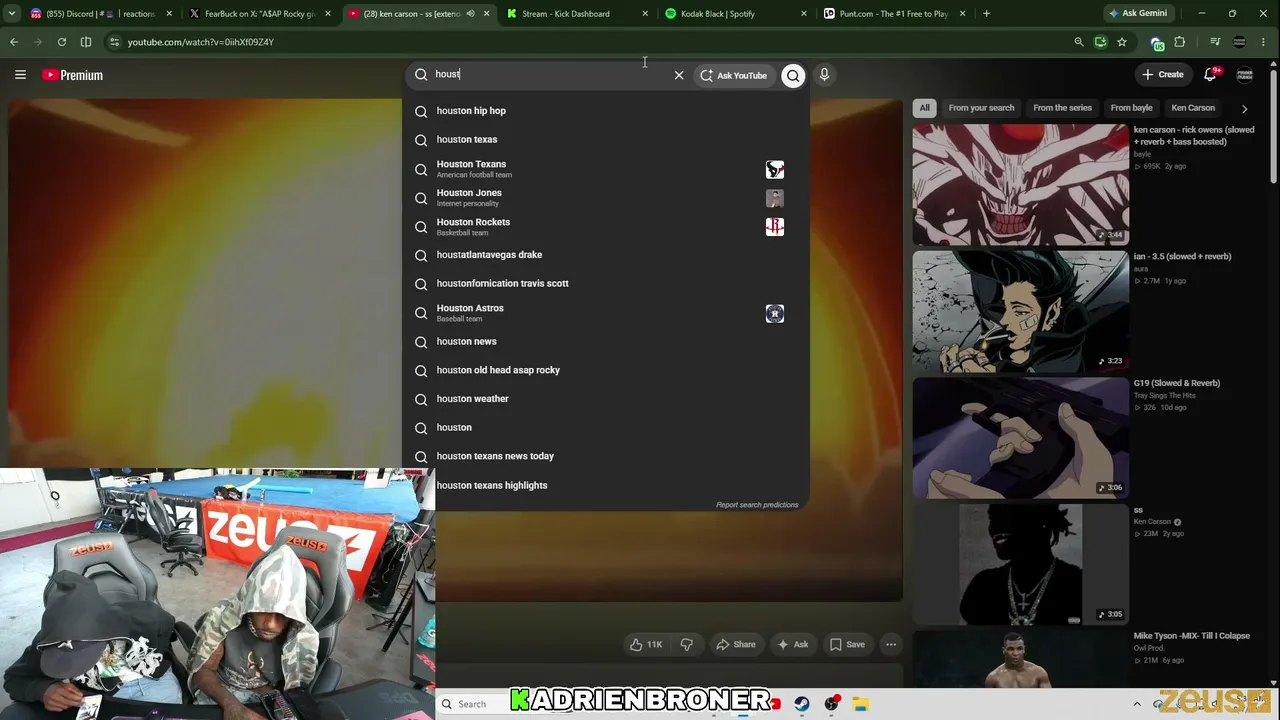The height and width of the screenshot is (720, 1280).
Task: Open Chrome media control icon
Action: coord(1215,42)
